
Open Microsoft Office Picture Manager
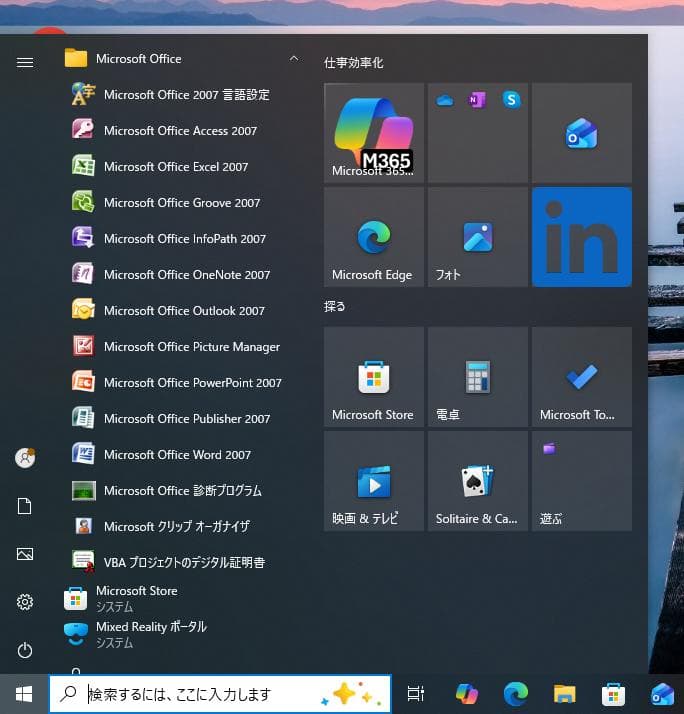182,347
